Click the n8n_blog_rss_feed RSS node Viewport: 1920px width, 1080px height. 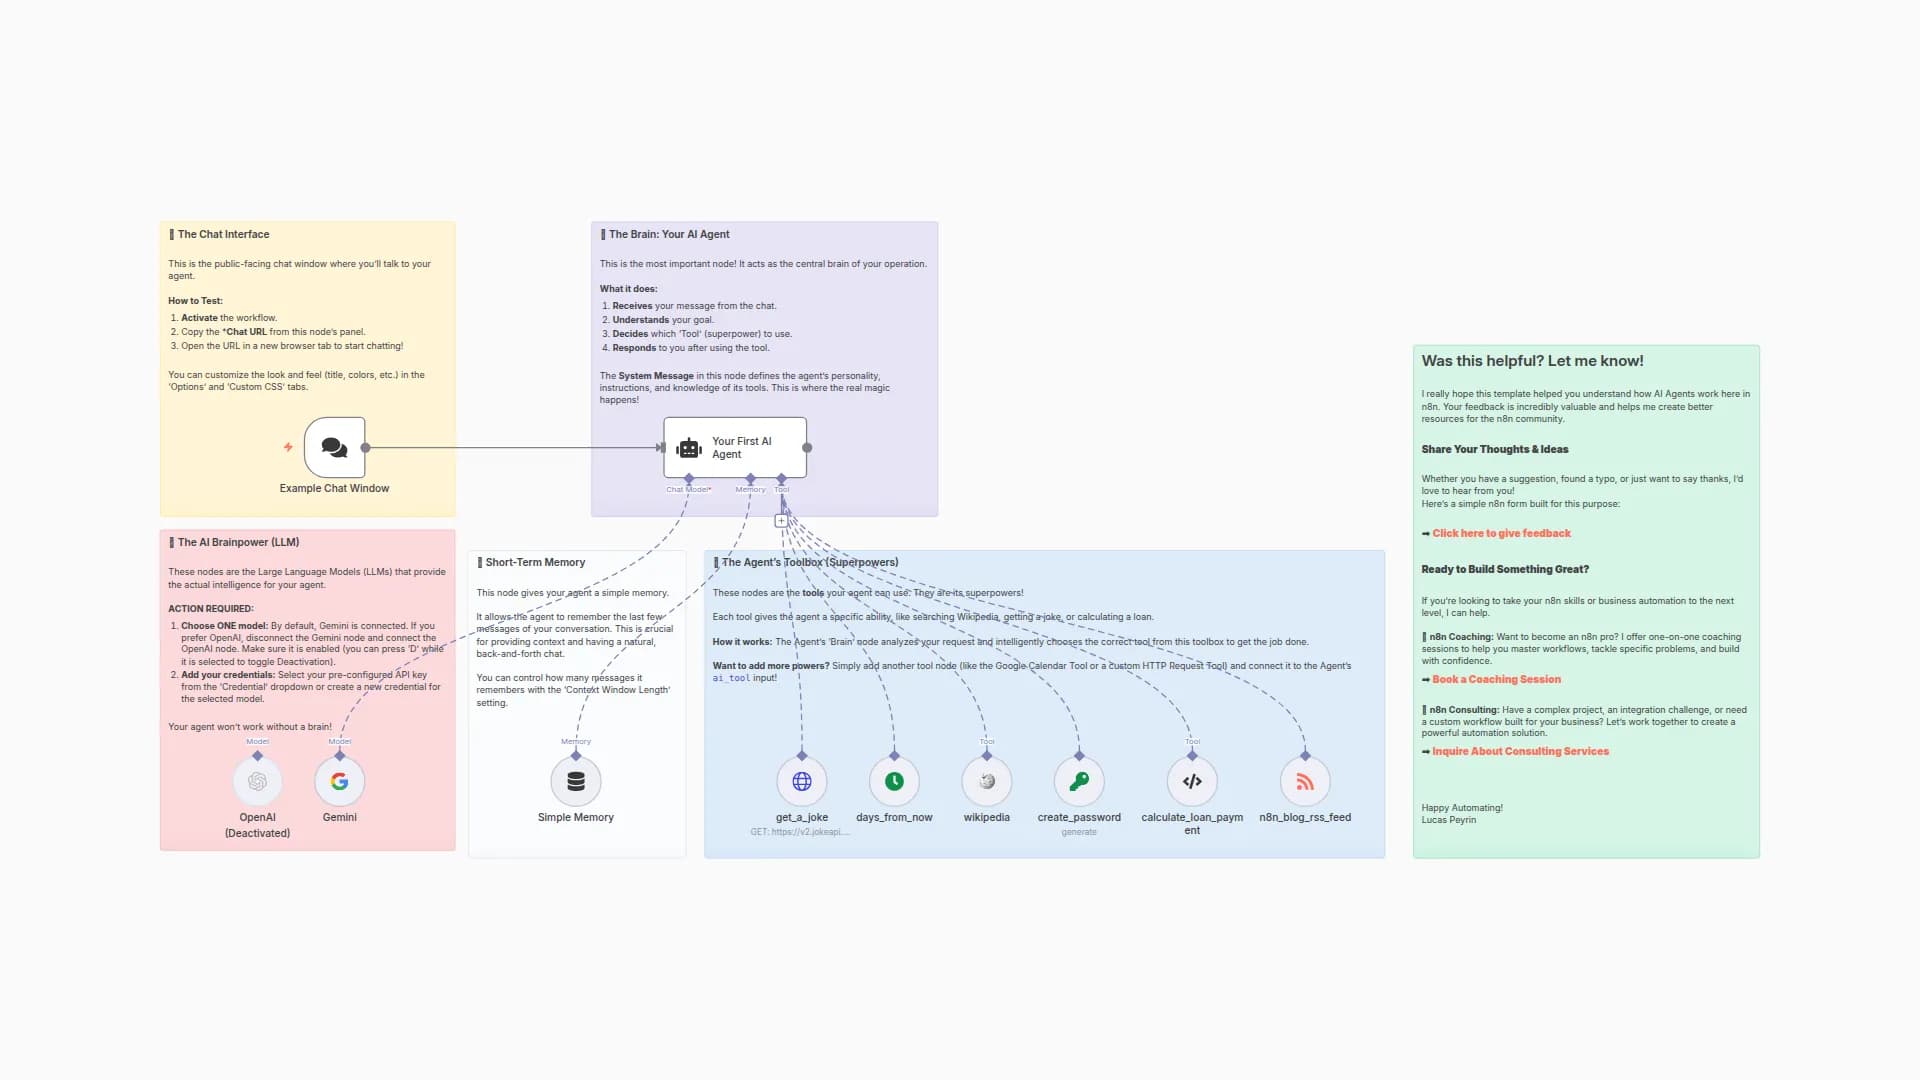(1305, 781)
